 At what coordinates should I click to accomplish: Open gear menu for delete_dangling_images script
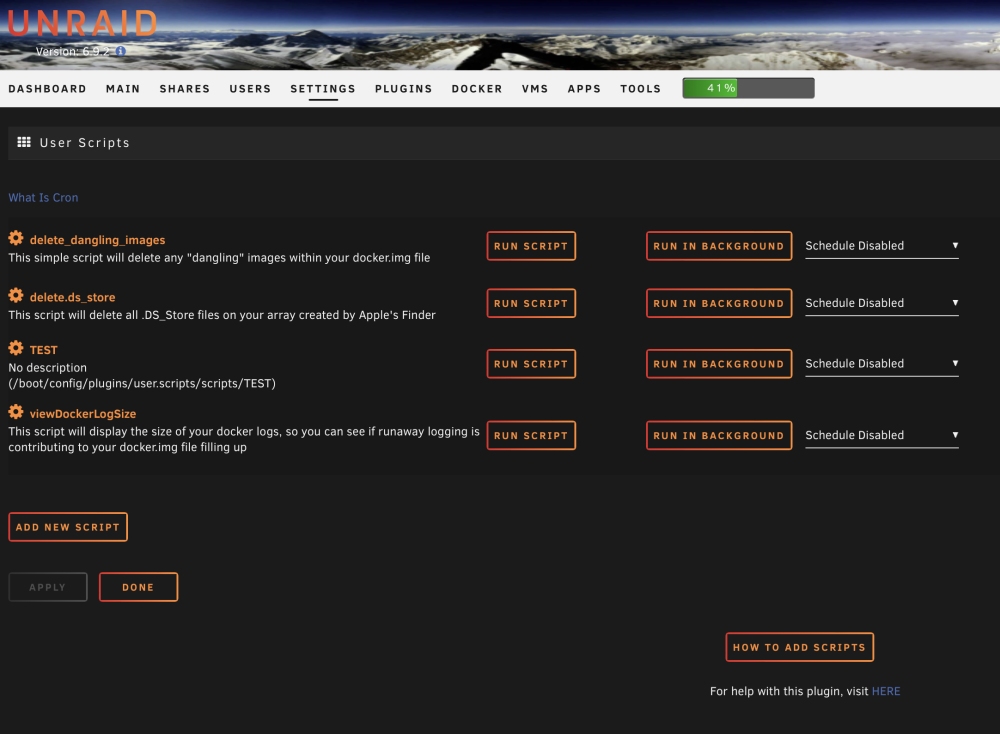click(16, 239)
